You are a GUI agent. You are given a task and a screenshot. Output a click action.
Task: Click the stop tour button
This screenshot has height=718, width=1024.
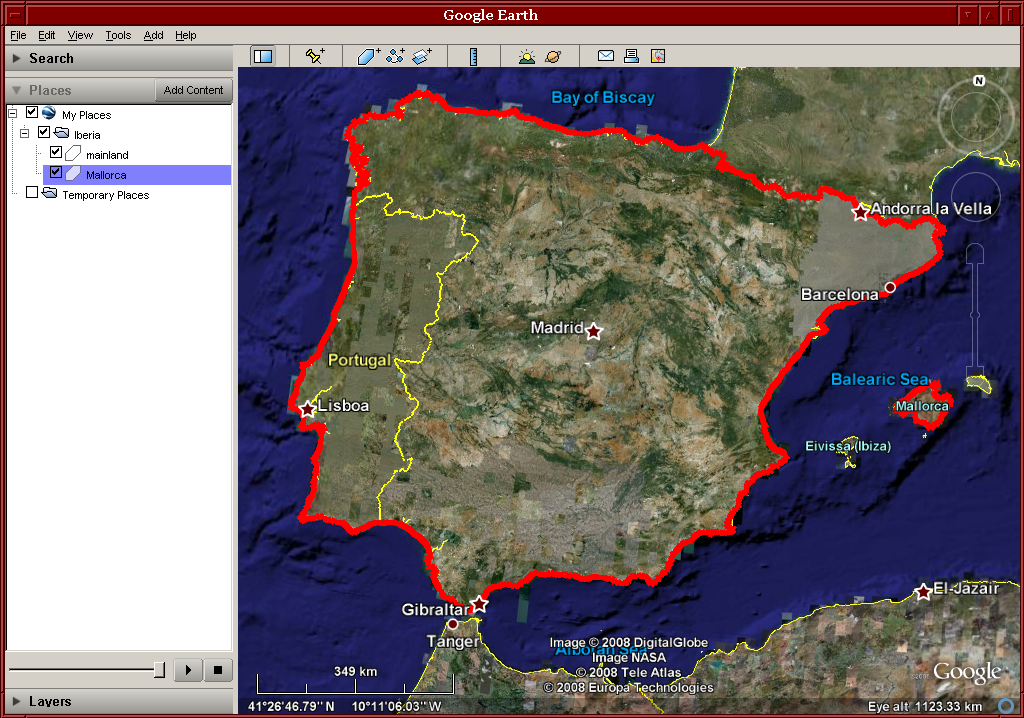[x=218, y=670]
